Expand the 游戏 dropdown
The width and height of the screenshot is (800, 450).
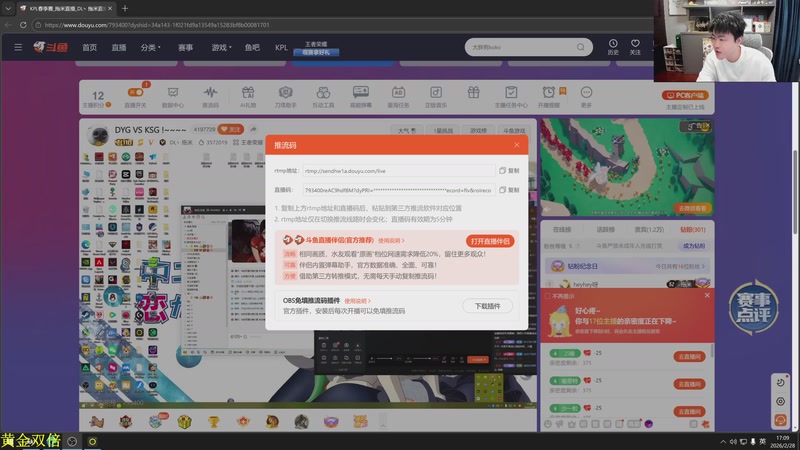coord(221,47)
